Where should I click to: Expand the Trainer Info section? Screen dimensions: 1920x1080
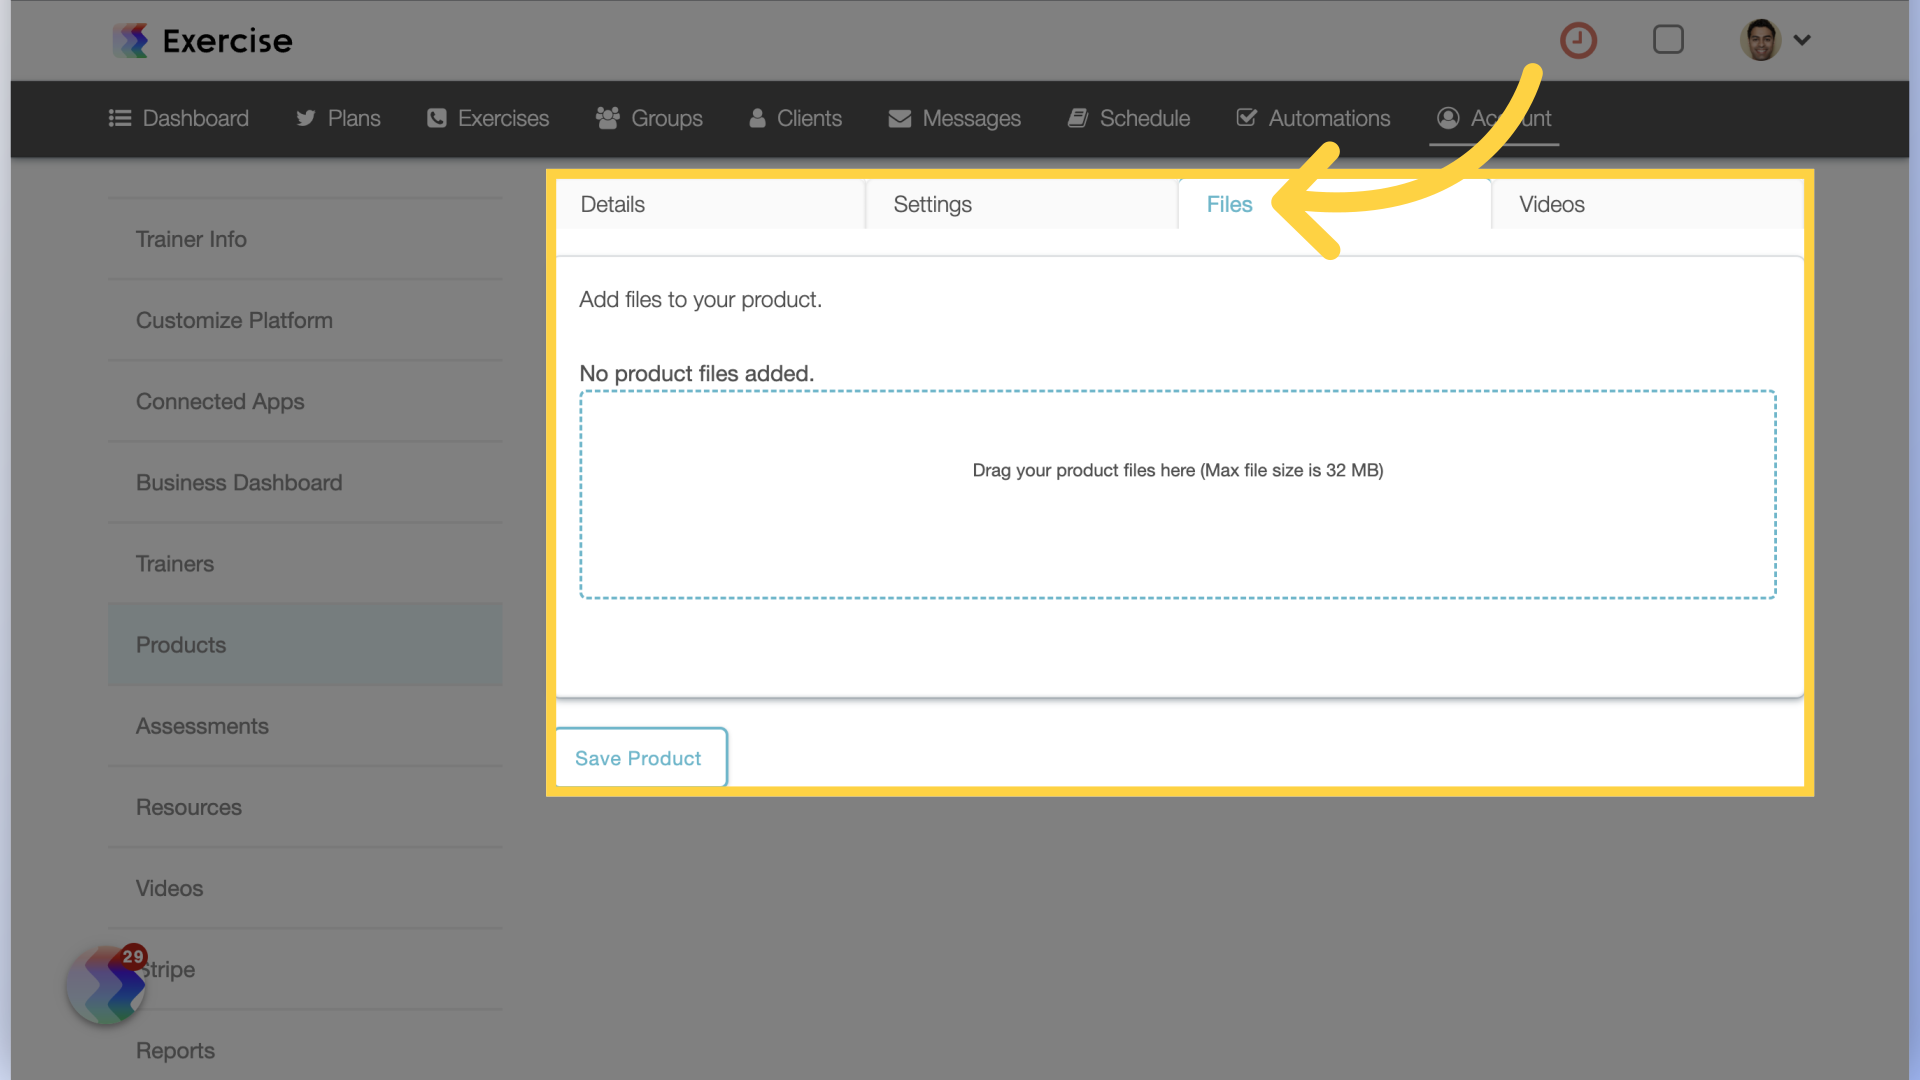click(191, 239)
